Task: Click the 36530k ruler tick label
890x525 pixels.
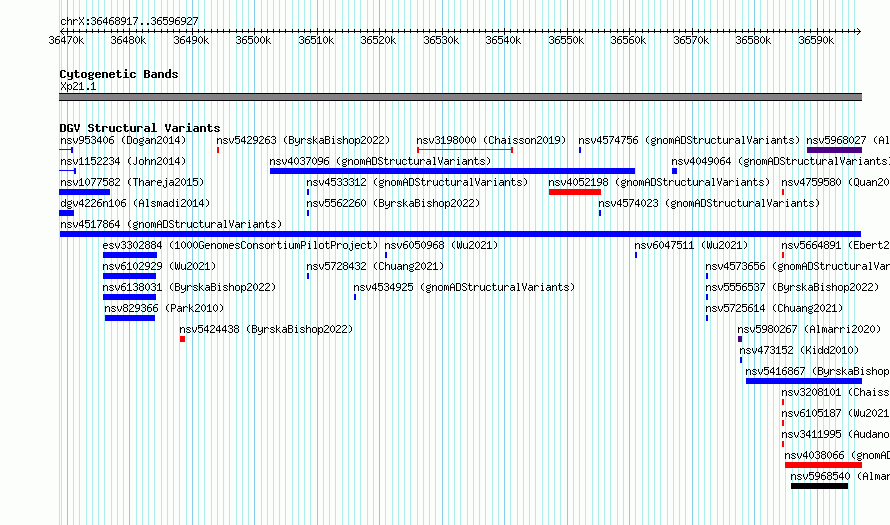Action: click(441, 40)
